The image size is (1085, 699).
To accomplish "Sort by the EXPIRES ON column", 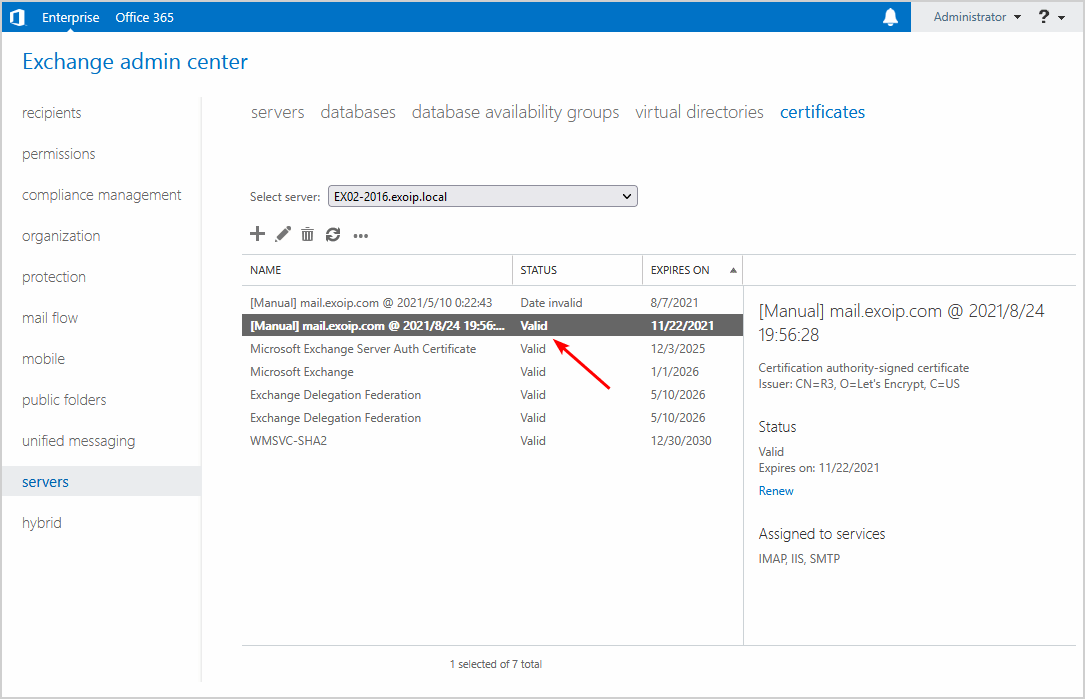I will pyautogui.click(x=693, y=270).
